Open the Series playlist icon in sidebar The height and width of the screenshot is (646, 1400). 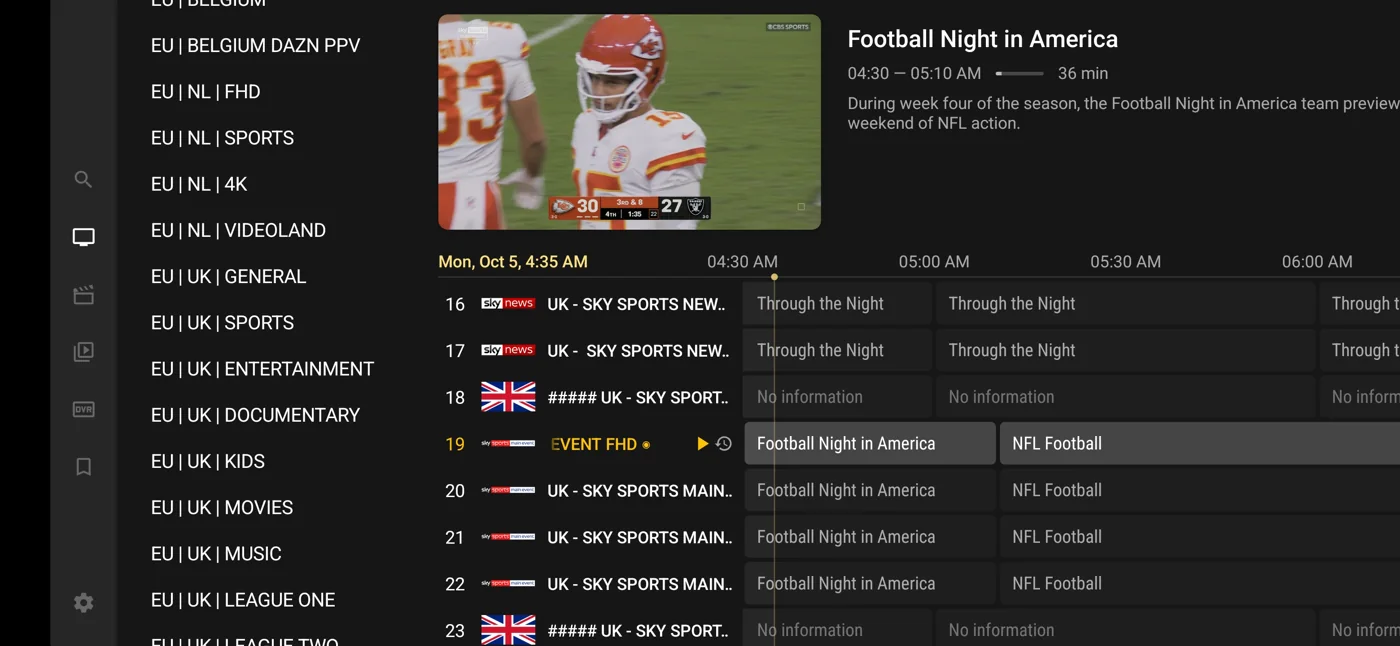click(x=84, y=352)
